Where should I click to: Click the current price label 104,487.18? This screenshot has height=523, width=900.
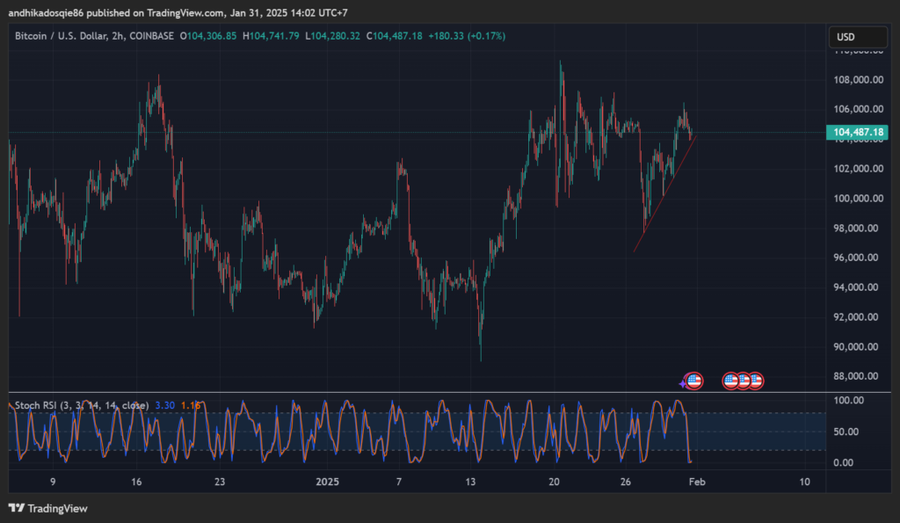point(858,132)
